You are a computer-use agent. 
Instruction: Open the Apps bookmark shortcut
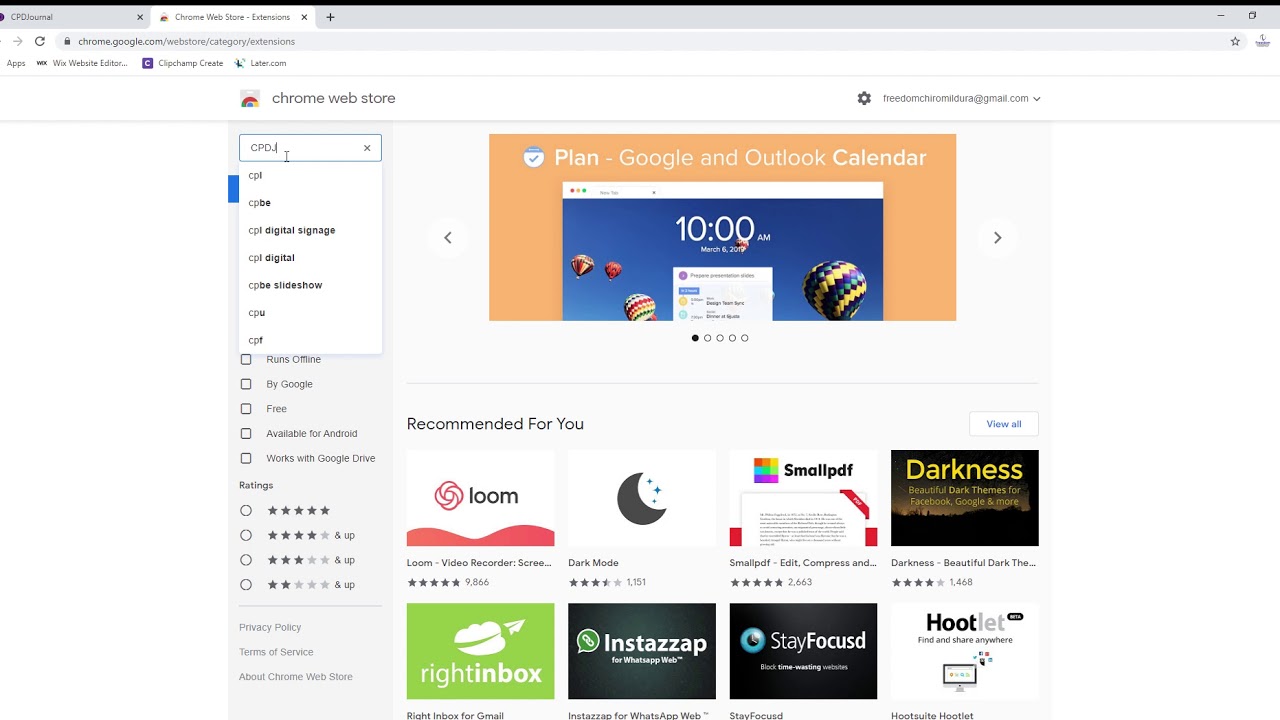(x=16, y=63)
